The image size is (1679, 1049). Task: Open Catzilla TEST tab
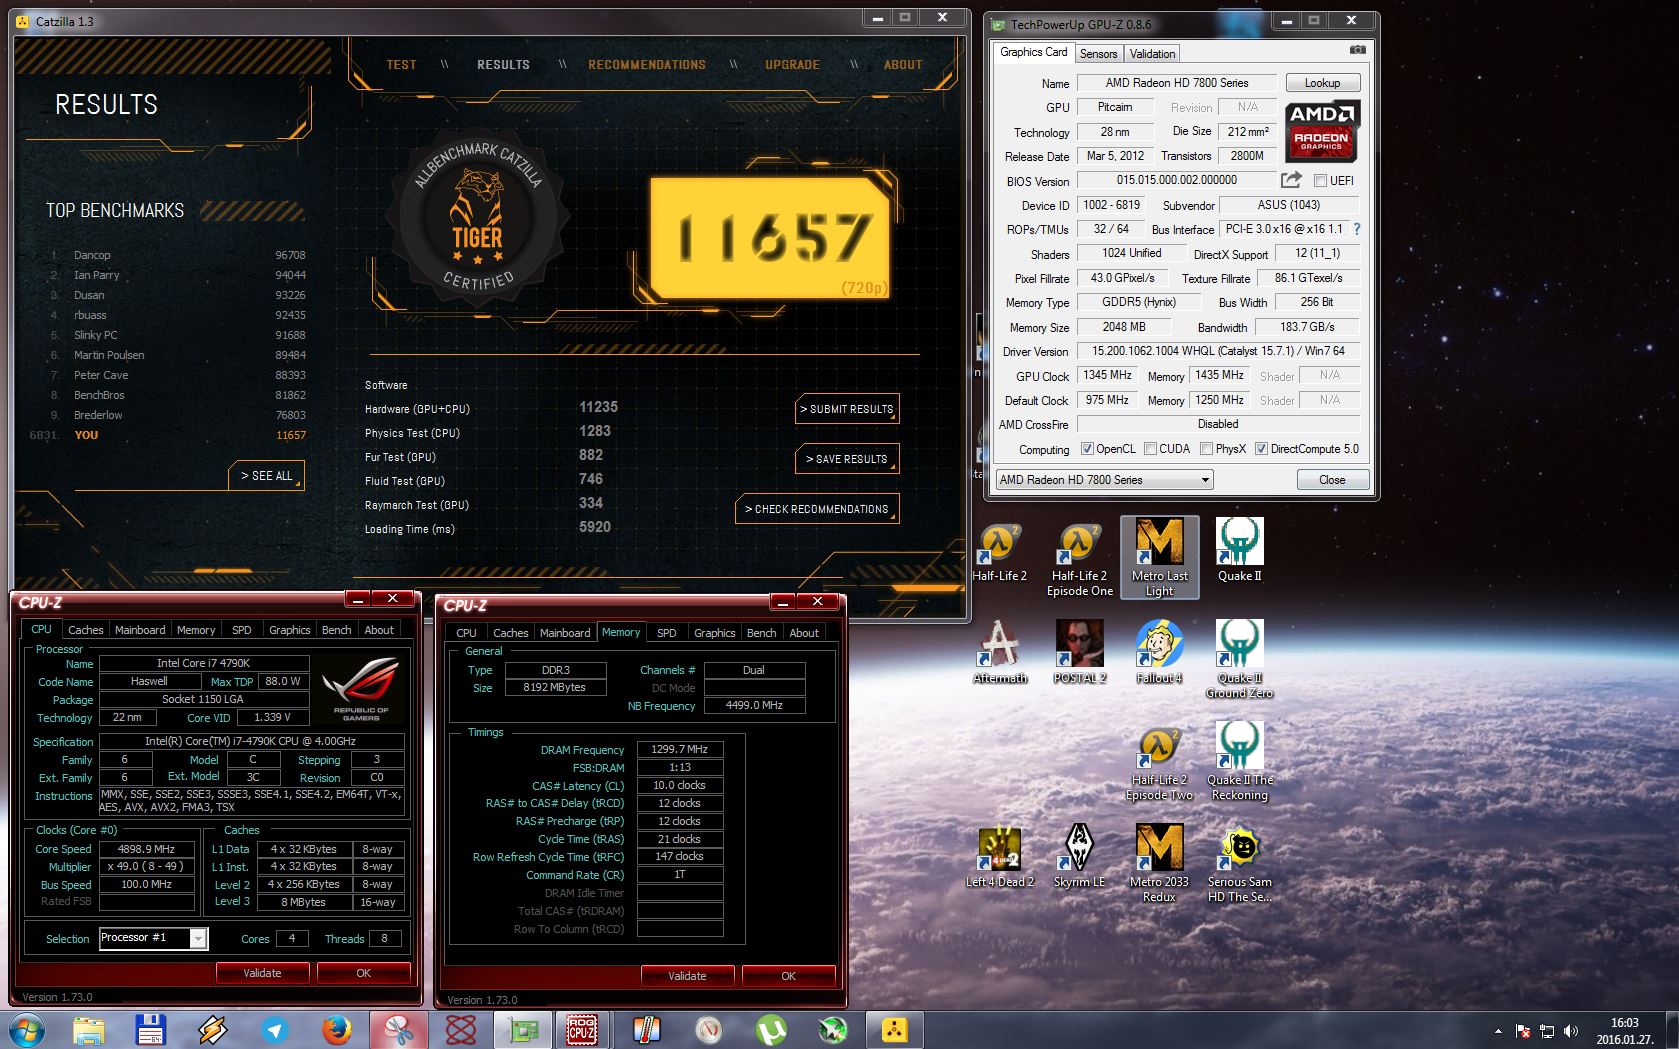point(401,65)
